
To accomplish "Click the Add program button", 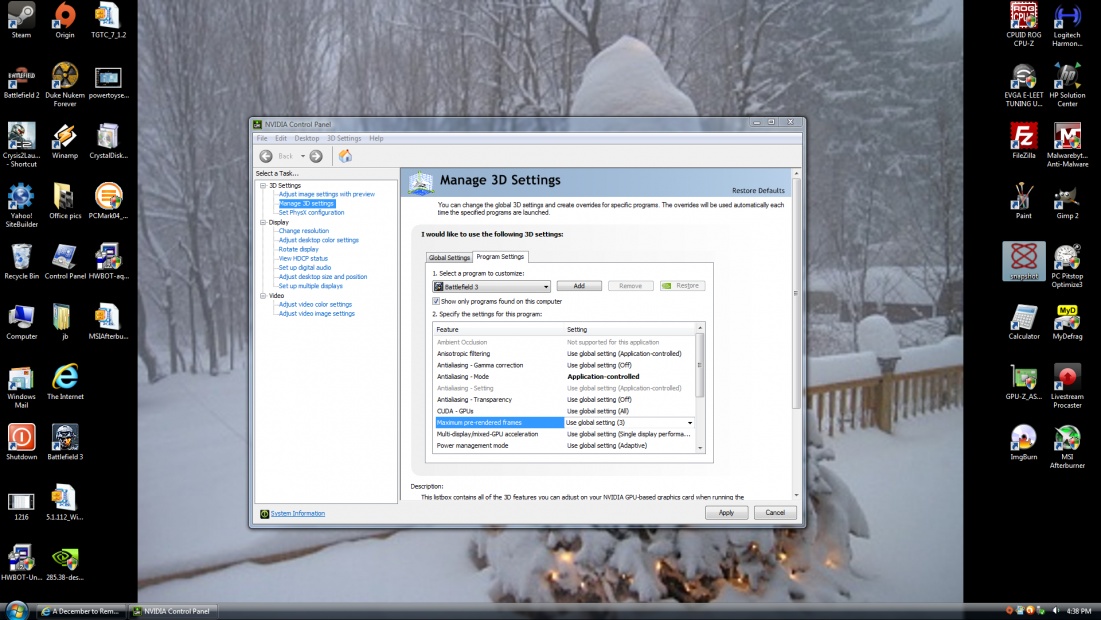I will [578, 286].
